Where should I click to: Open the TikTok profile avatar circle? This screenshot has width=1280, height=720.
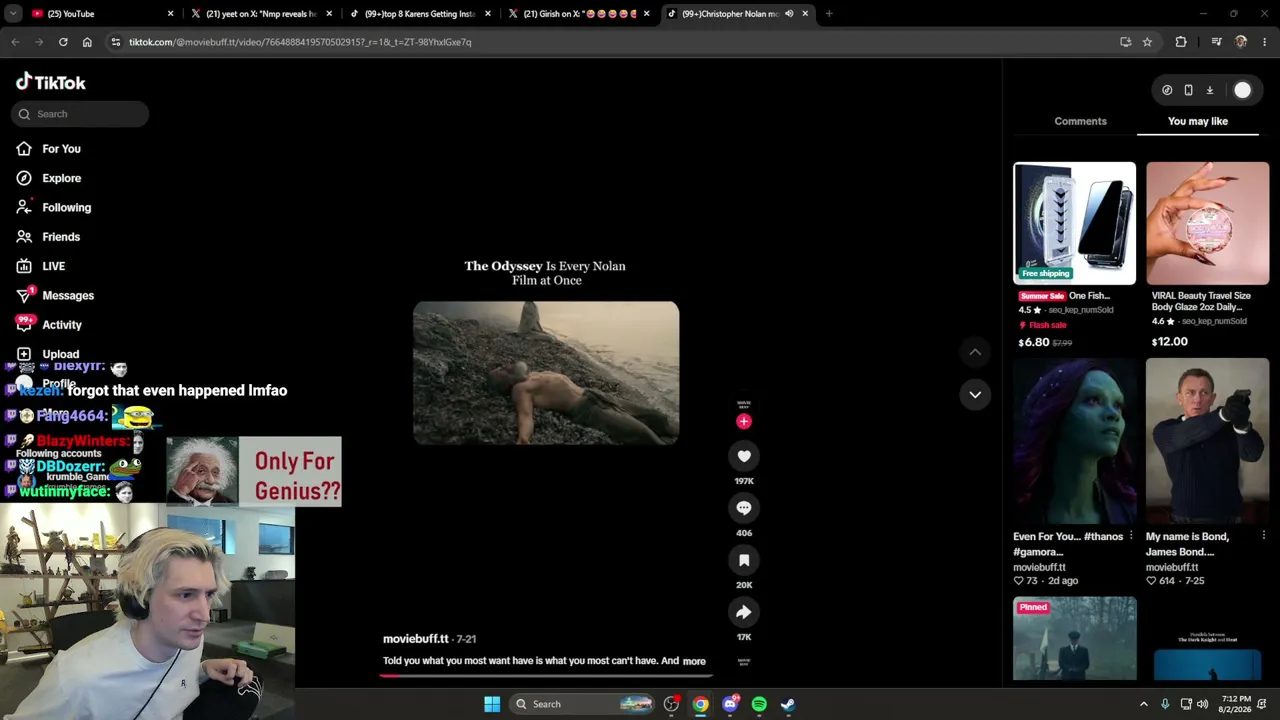tap(1242, 90)
